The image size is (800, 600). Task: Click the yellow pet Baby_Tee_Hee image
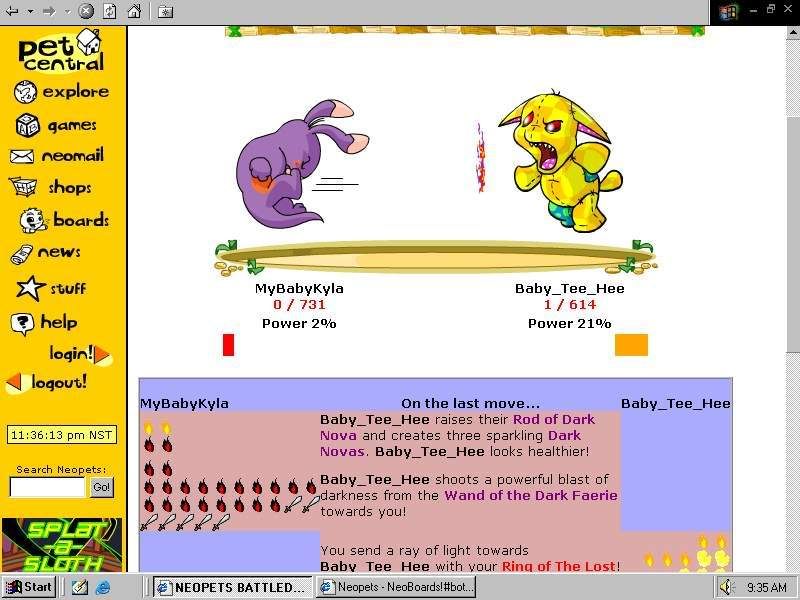pos(561,161)
